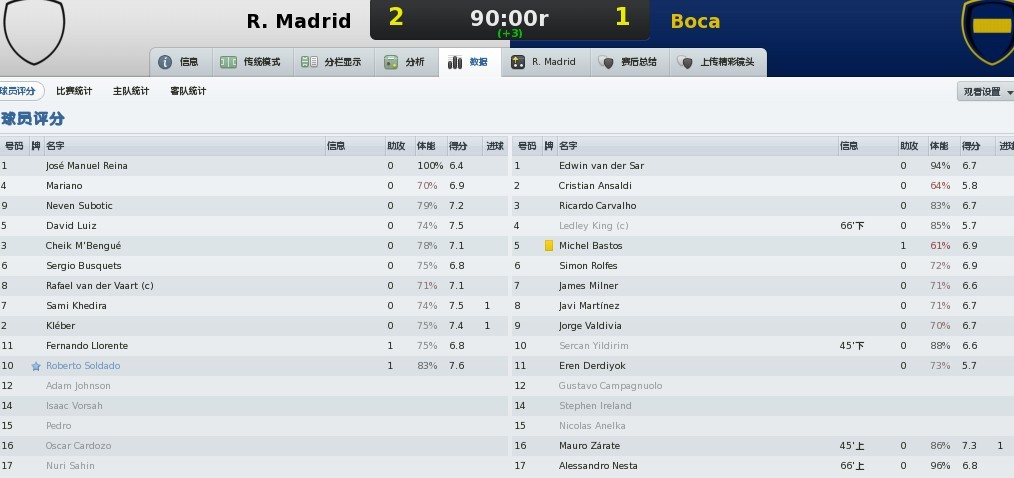Open the 上传精彩镜头 tab
Viewport: 1014px width, 478px height.
pos(718,62)
